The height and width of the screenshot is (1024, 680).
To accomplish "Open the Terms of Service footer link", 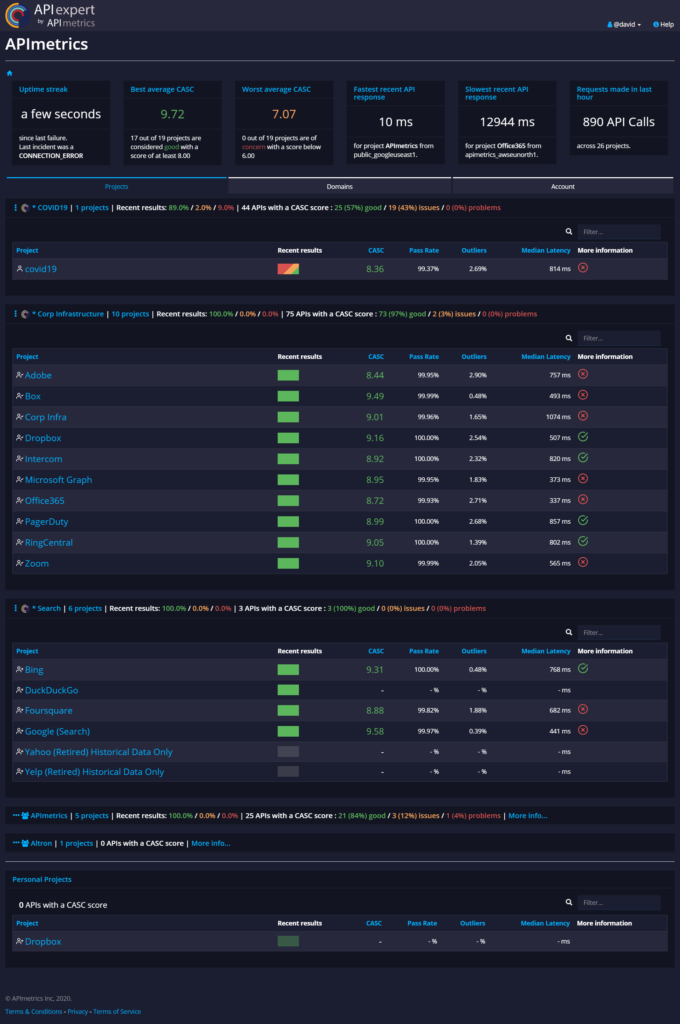I will tap(117, 1012).
